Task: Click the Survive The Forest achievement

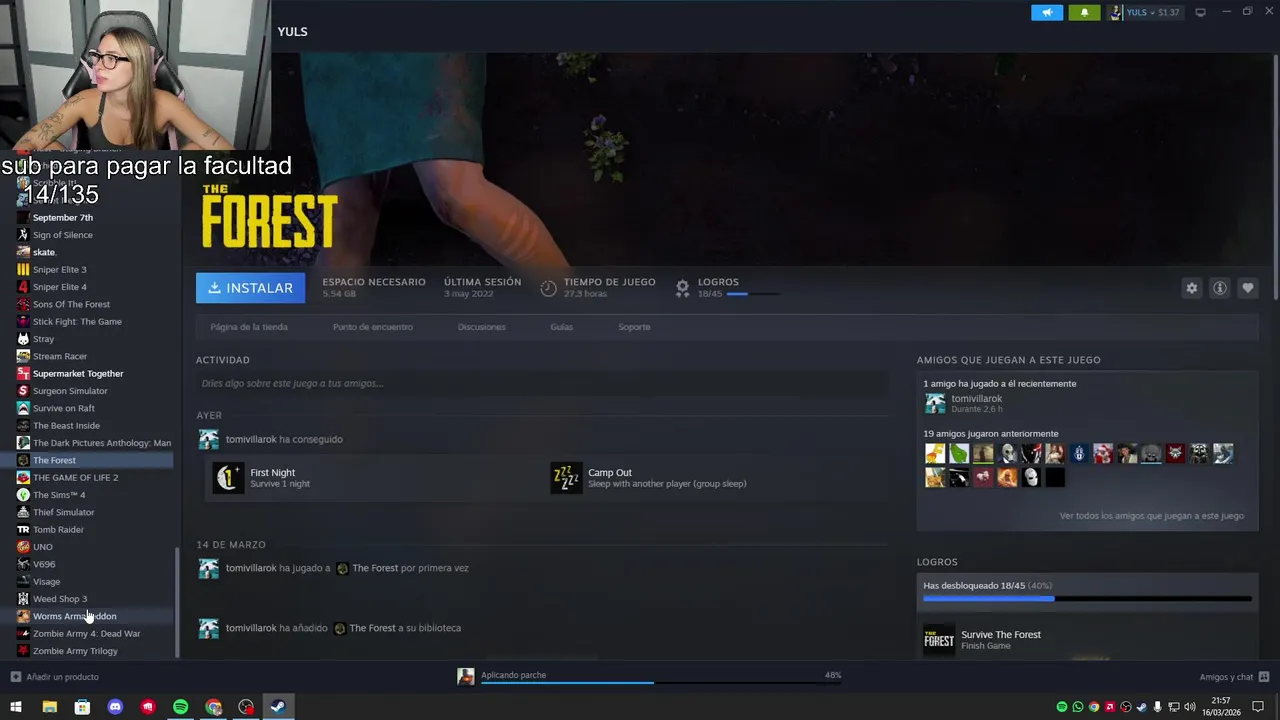Action: 1000,635
